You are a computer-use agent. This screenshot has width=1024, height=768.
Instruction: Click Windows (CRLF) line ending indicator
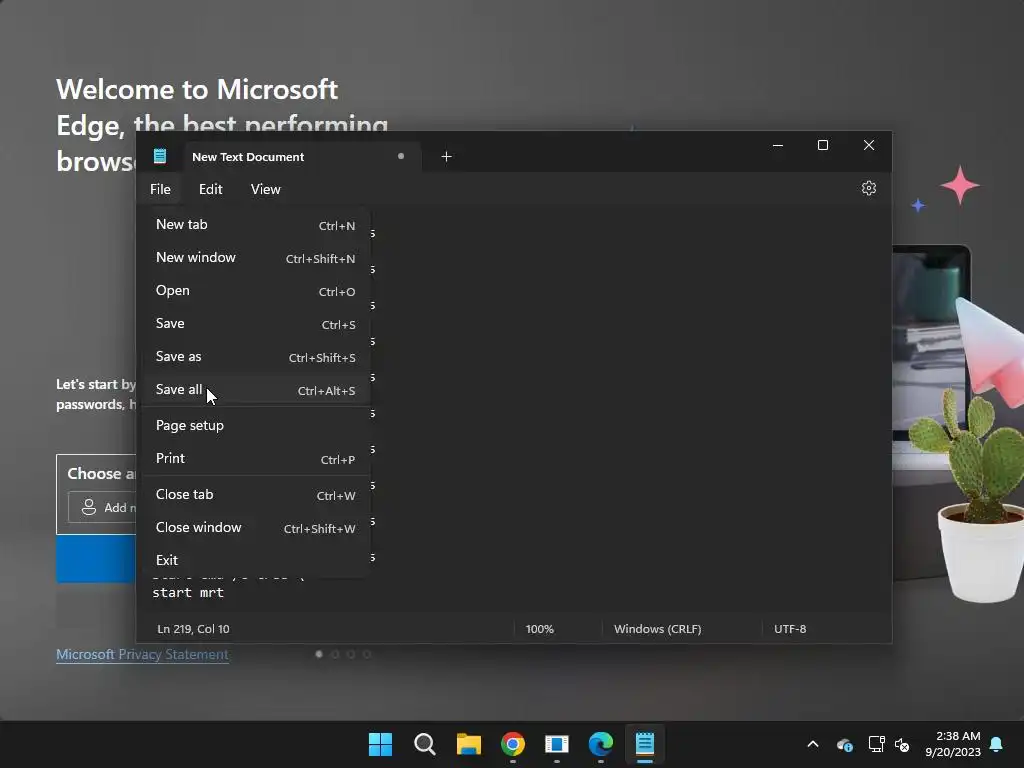657,629
